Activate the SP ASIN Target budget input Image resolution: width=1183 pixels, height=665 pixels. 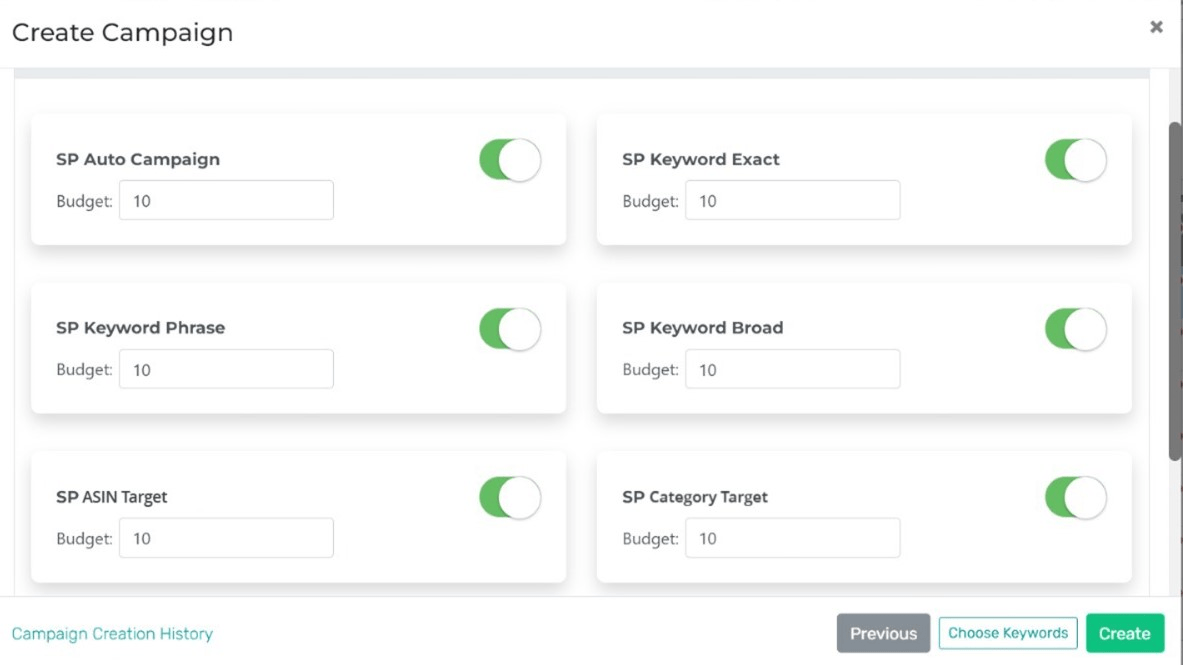click(226, 537)
